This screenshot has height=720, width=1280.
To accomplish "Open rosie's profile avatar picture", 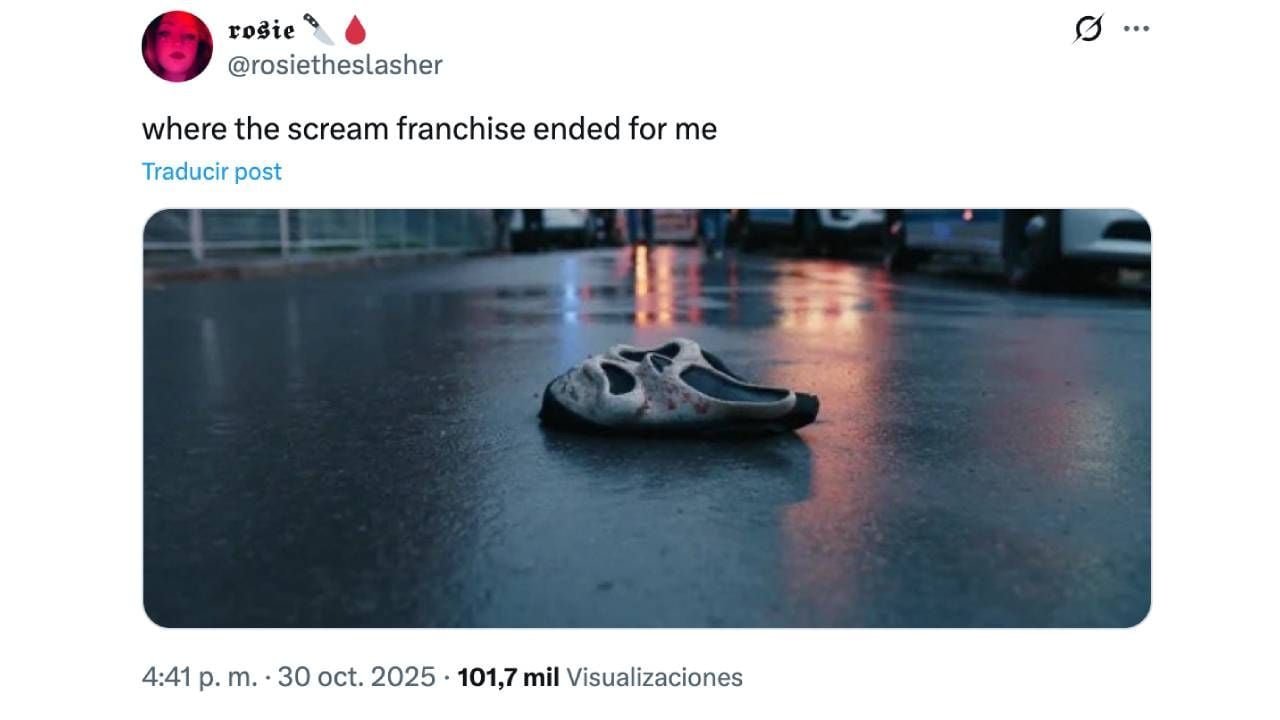I will [x=177, y=46].
